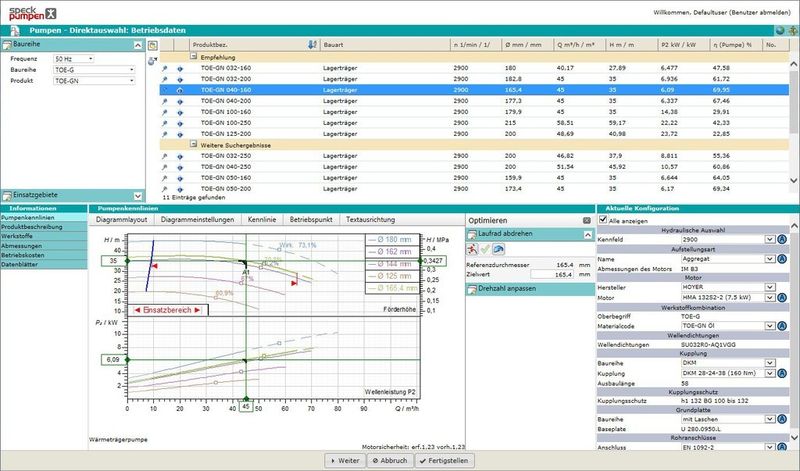Toggle visibility eye for TOE-GN 100-160
The height and width of the screenshot is (471, 800).
tap(180, 112)
